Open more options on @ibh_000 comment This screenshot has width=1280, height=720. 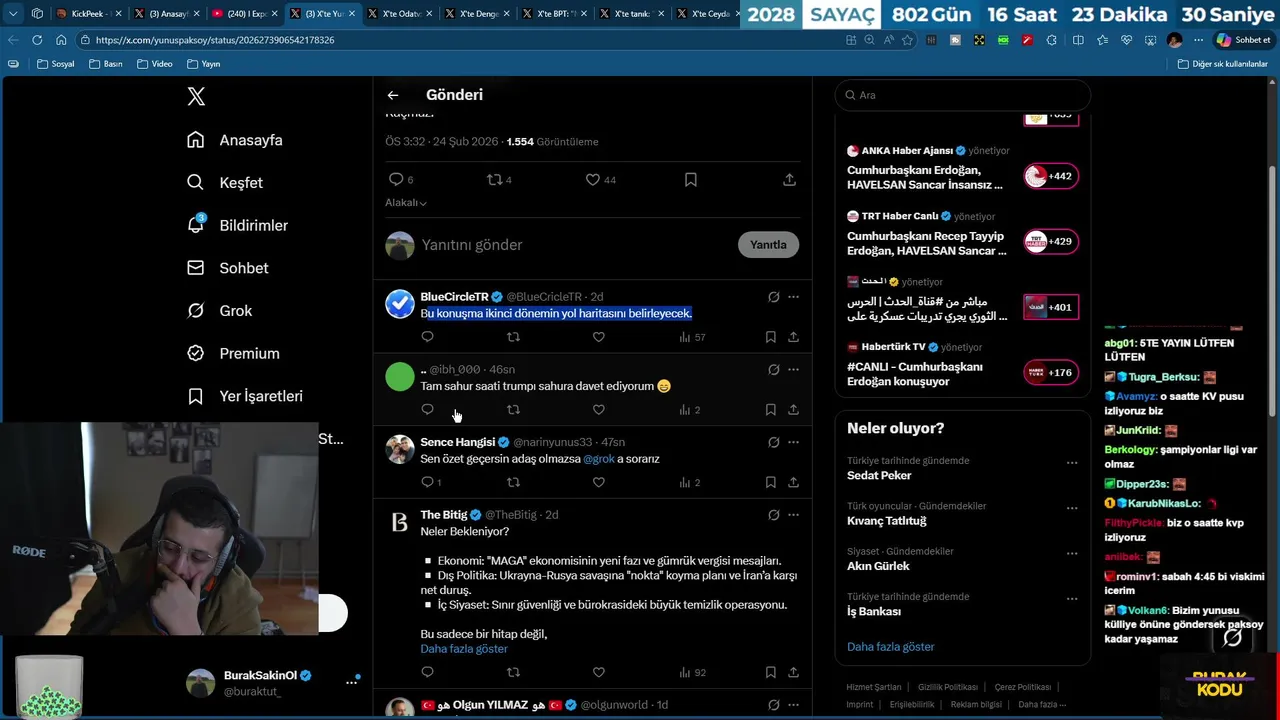793,370
